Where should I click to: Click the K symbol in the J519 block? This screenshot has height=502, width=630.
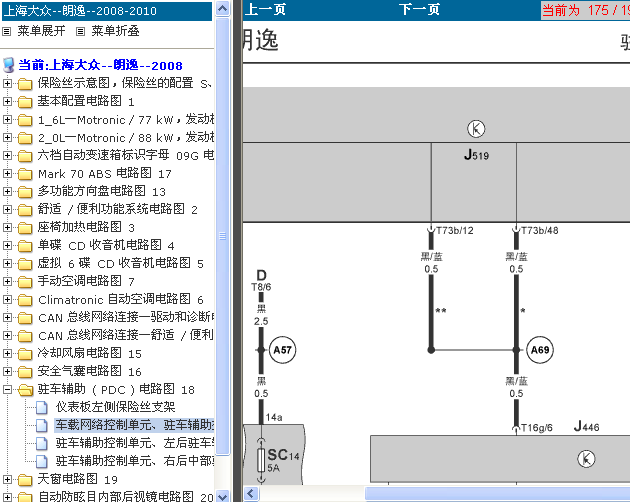[x=476, y=129]
